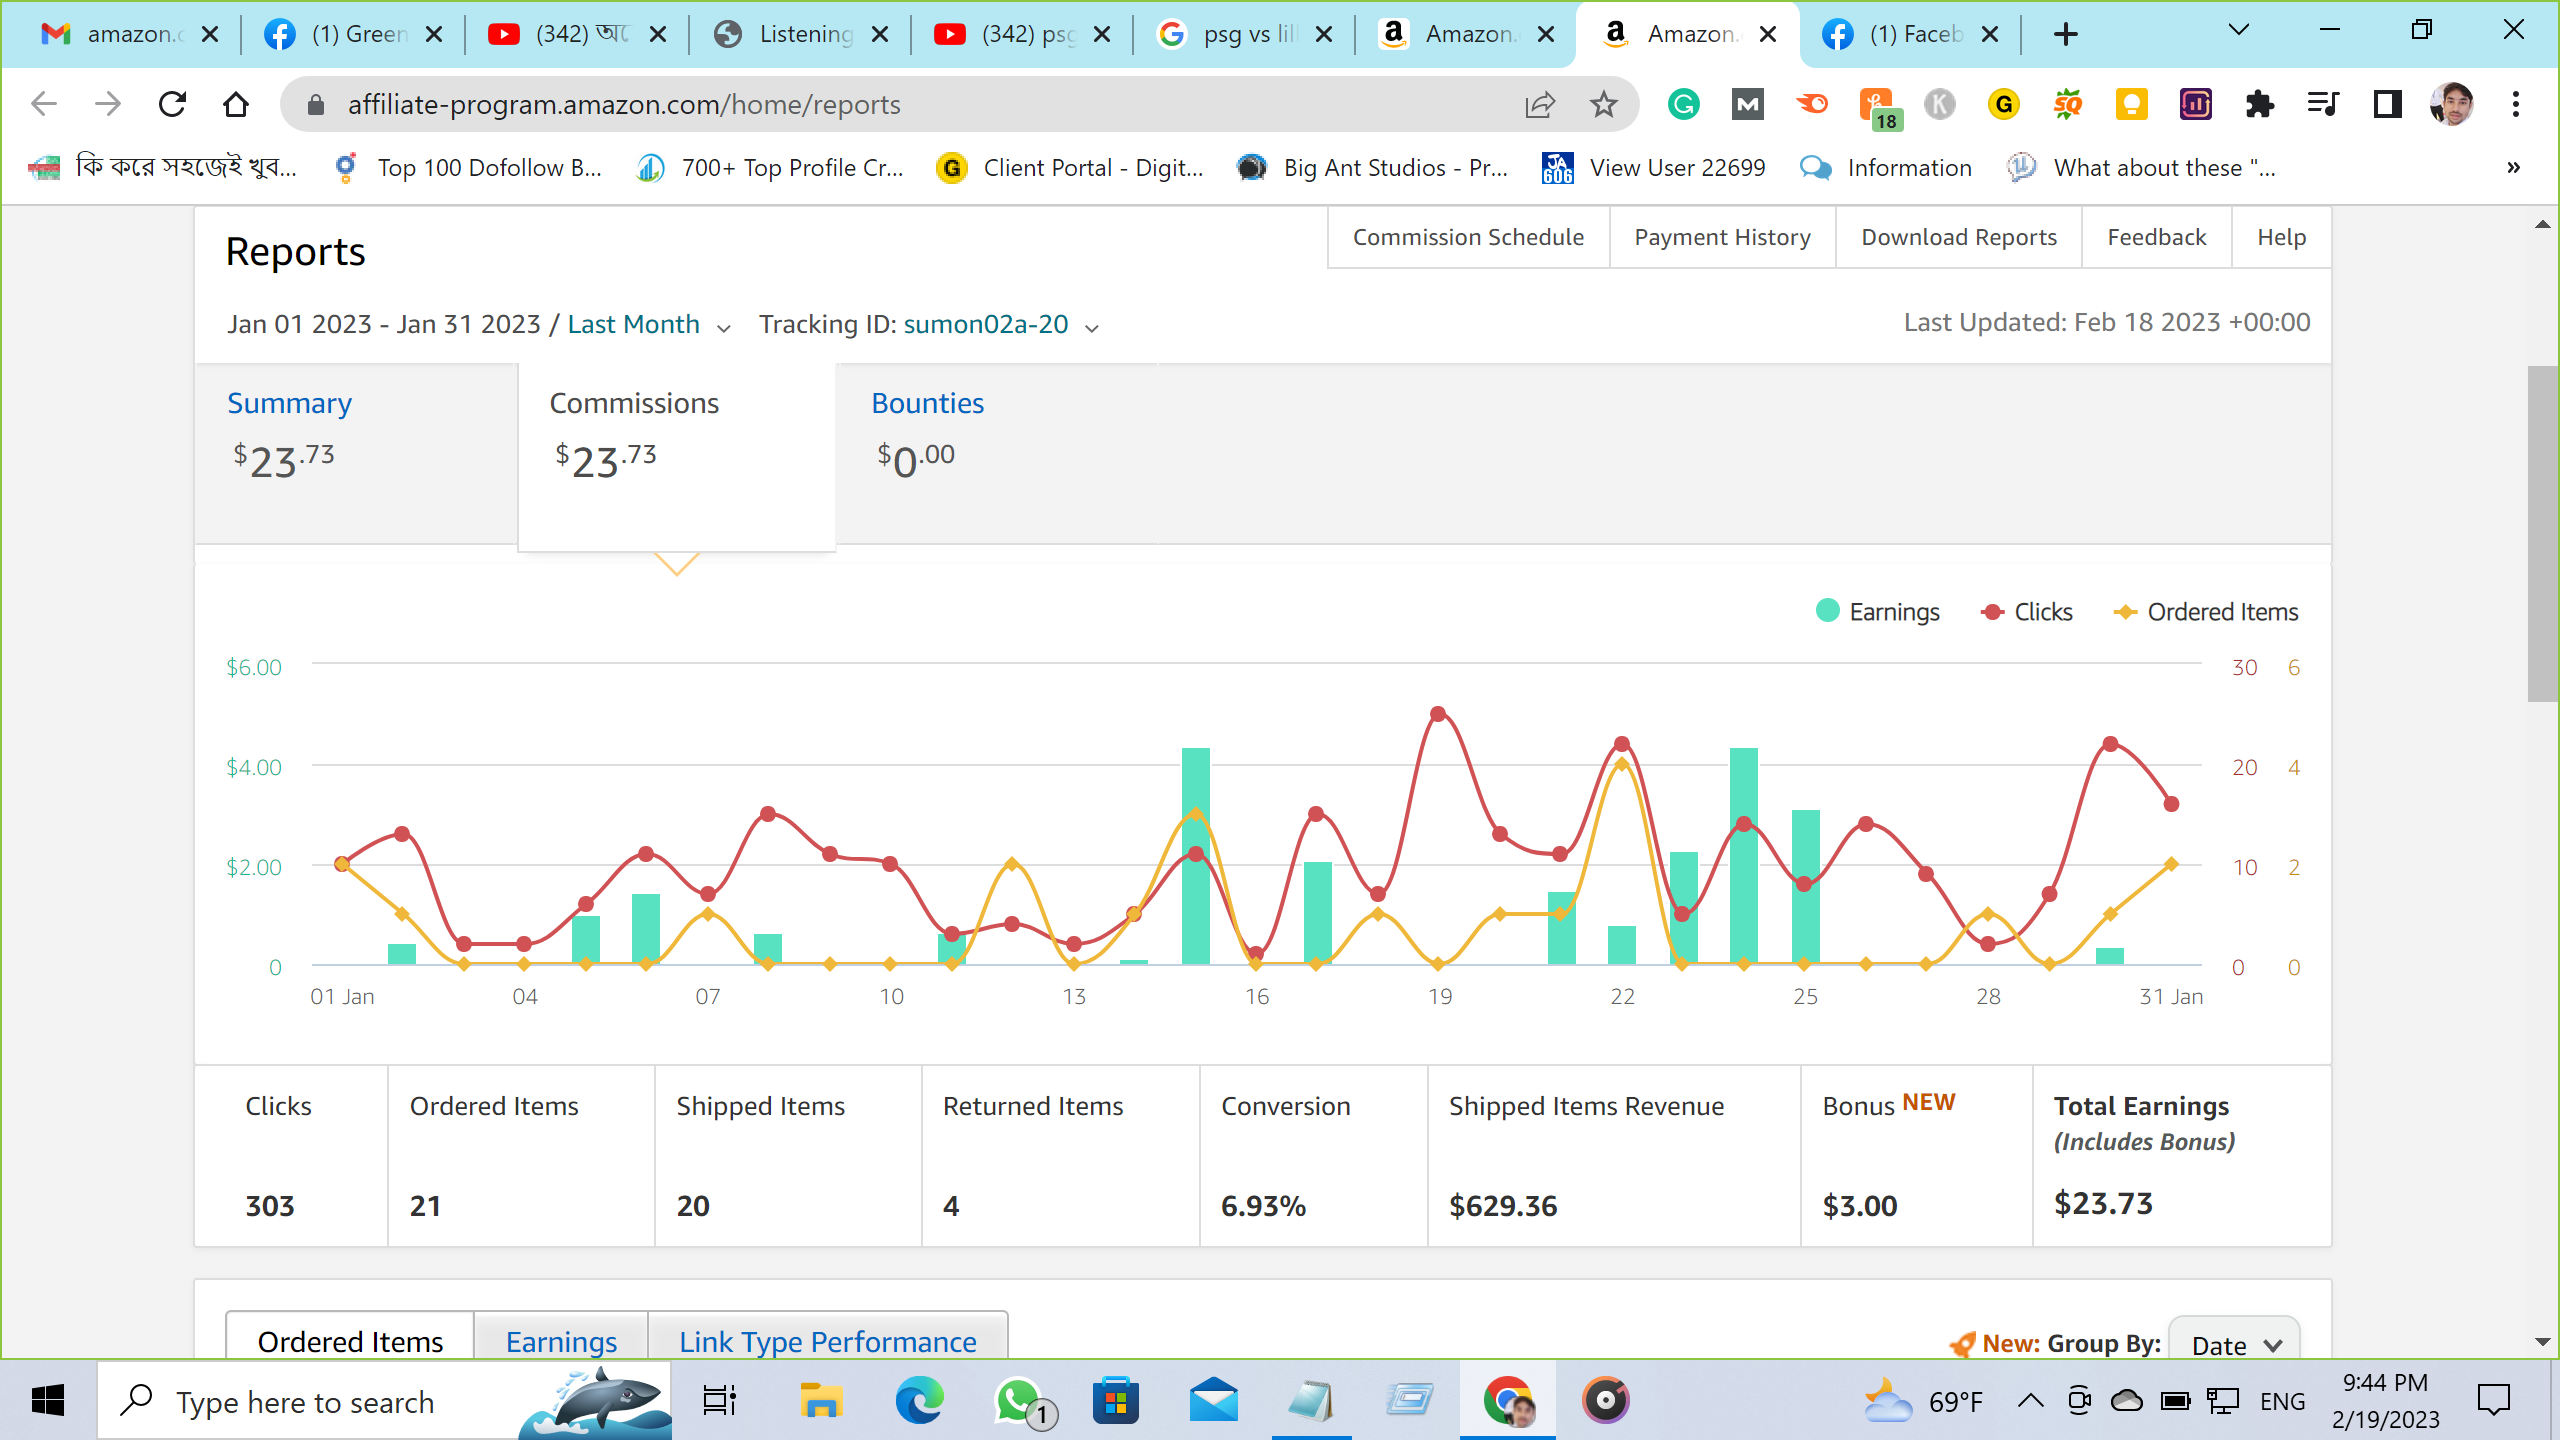Open the SEOquake extension icon
The width and height of the screenshot is (2560, 1440).
point(2068,104)
